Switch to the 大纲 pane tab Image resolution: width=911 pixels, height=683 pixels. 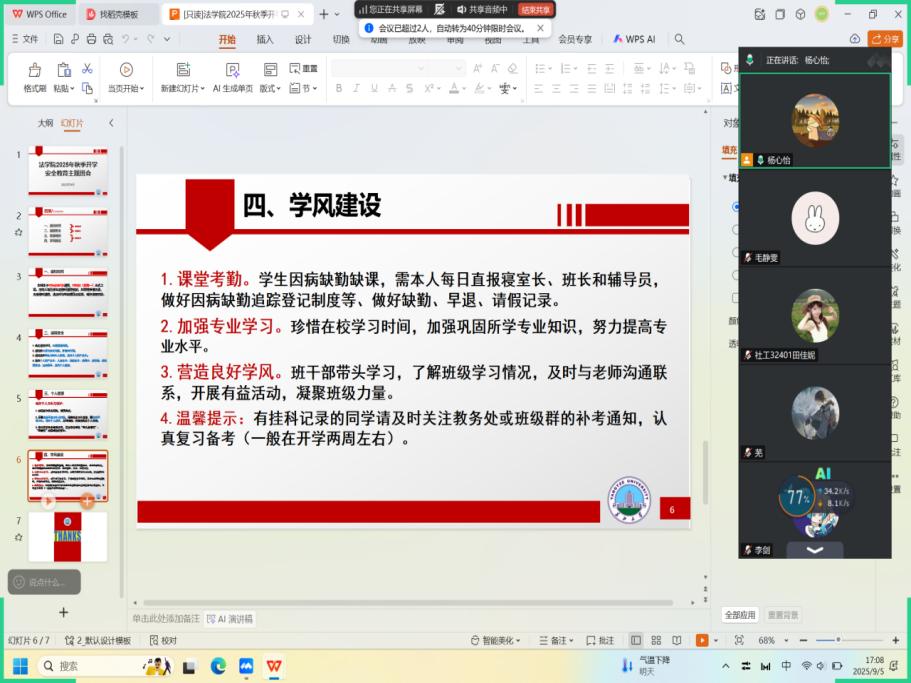click(45, 123)
